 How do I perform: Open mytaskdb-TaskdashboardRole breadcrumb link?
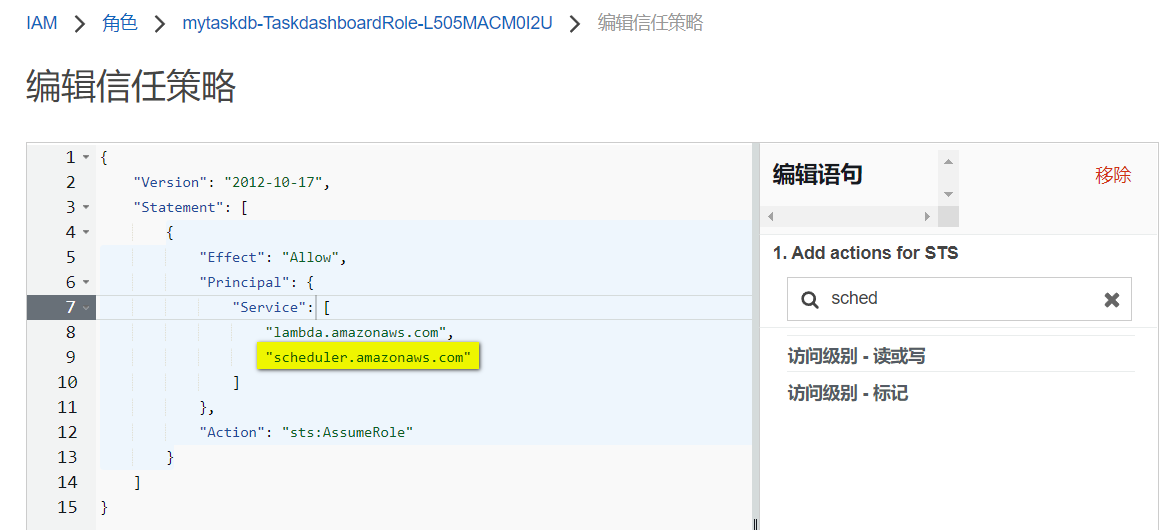coord(367,23)
